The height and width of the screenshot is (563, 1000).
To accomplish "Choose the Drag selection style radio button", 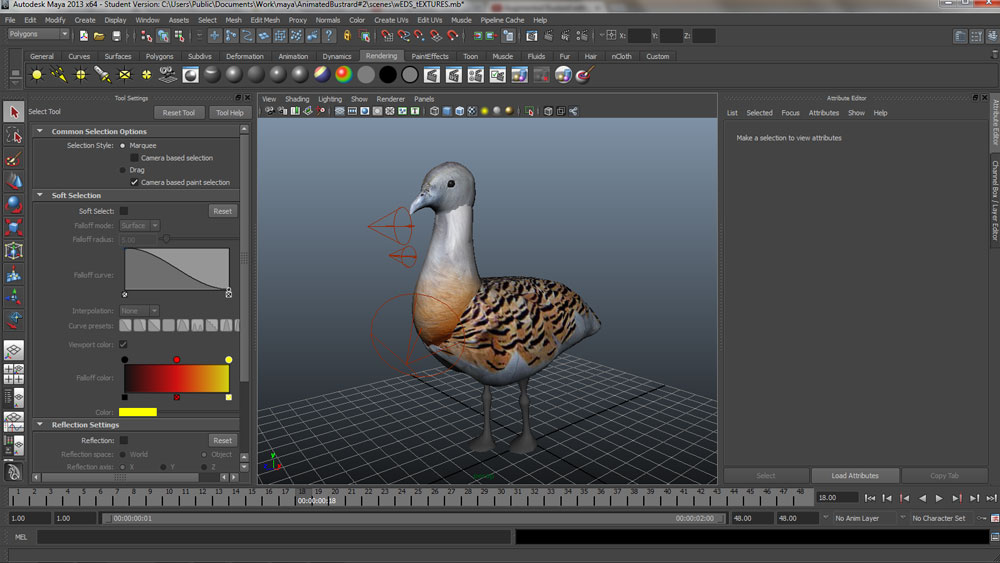I will click(124, 170).
